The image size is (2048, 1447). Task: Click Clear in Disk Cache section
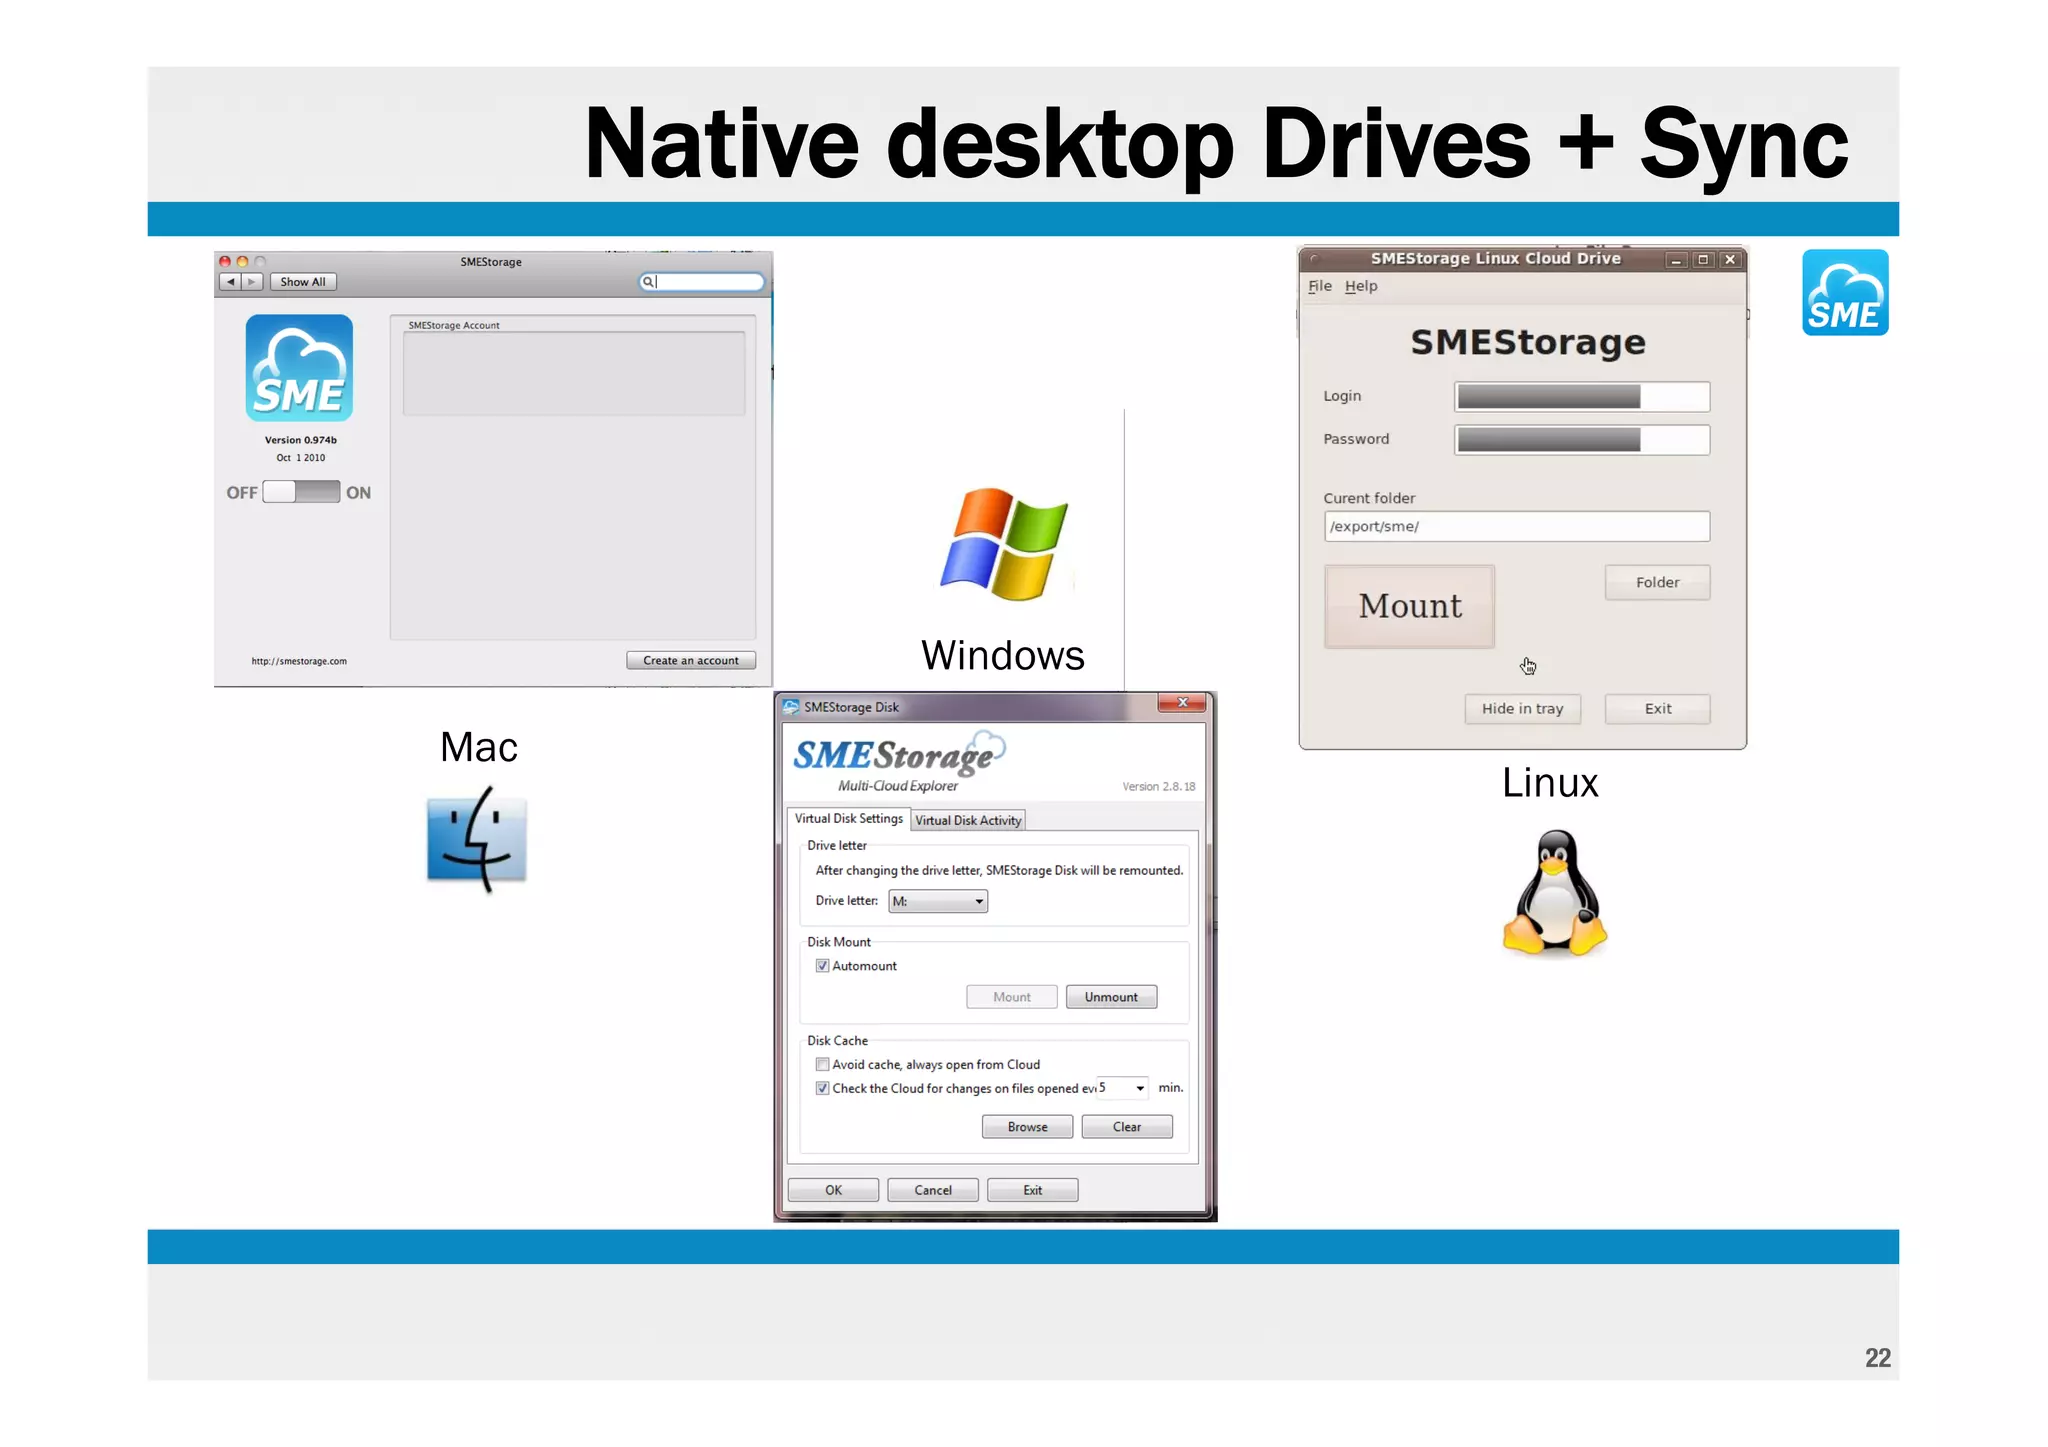(1127, 1127)
